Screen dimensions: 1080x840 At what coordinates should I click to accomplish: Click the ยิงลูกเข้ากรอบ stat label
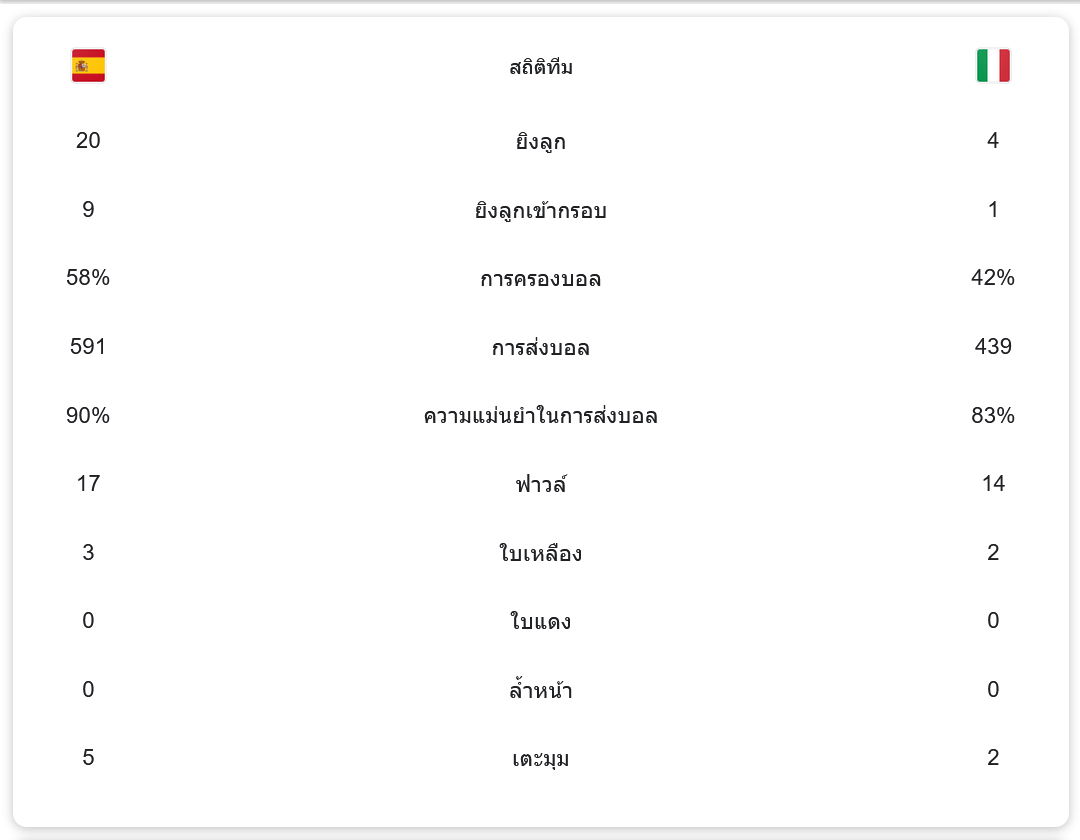(541, 211)
